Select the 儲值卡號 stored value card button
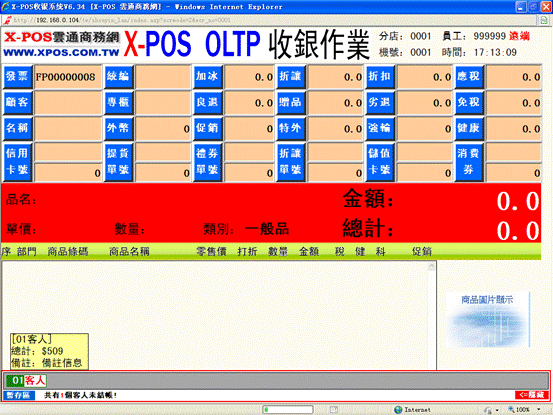Viewport: 553px width, 415px height. pos(379,162)
